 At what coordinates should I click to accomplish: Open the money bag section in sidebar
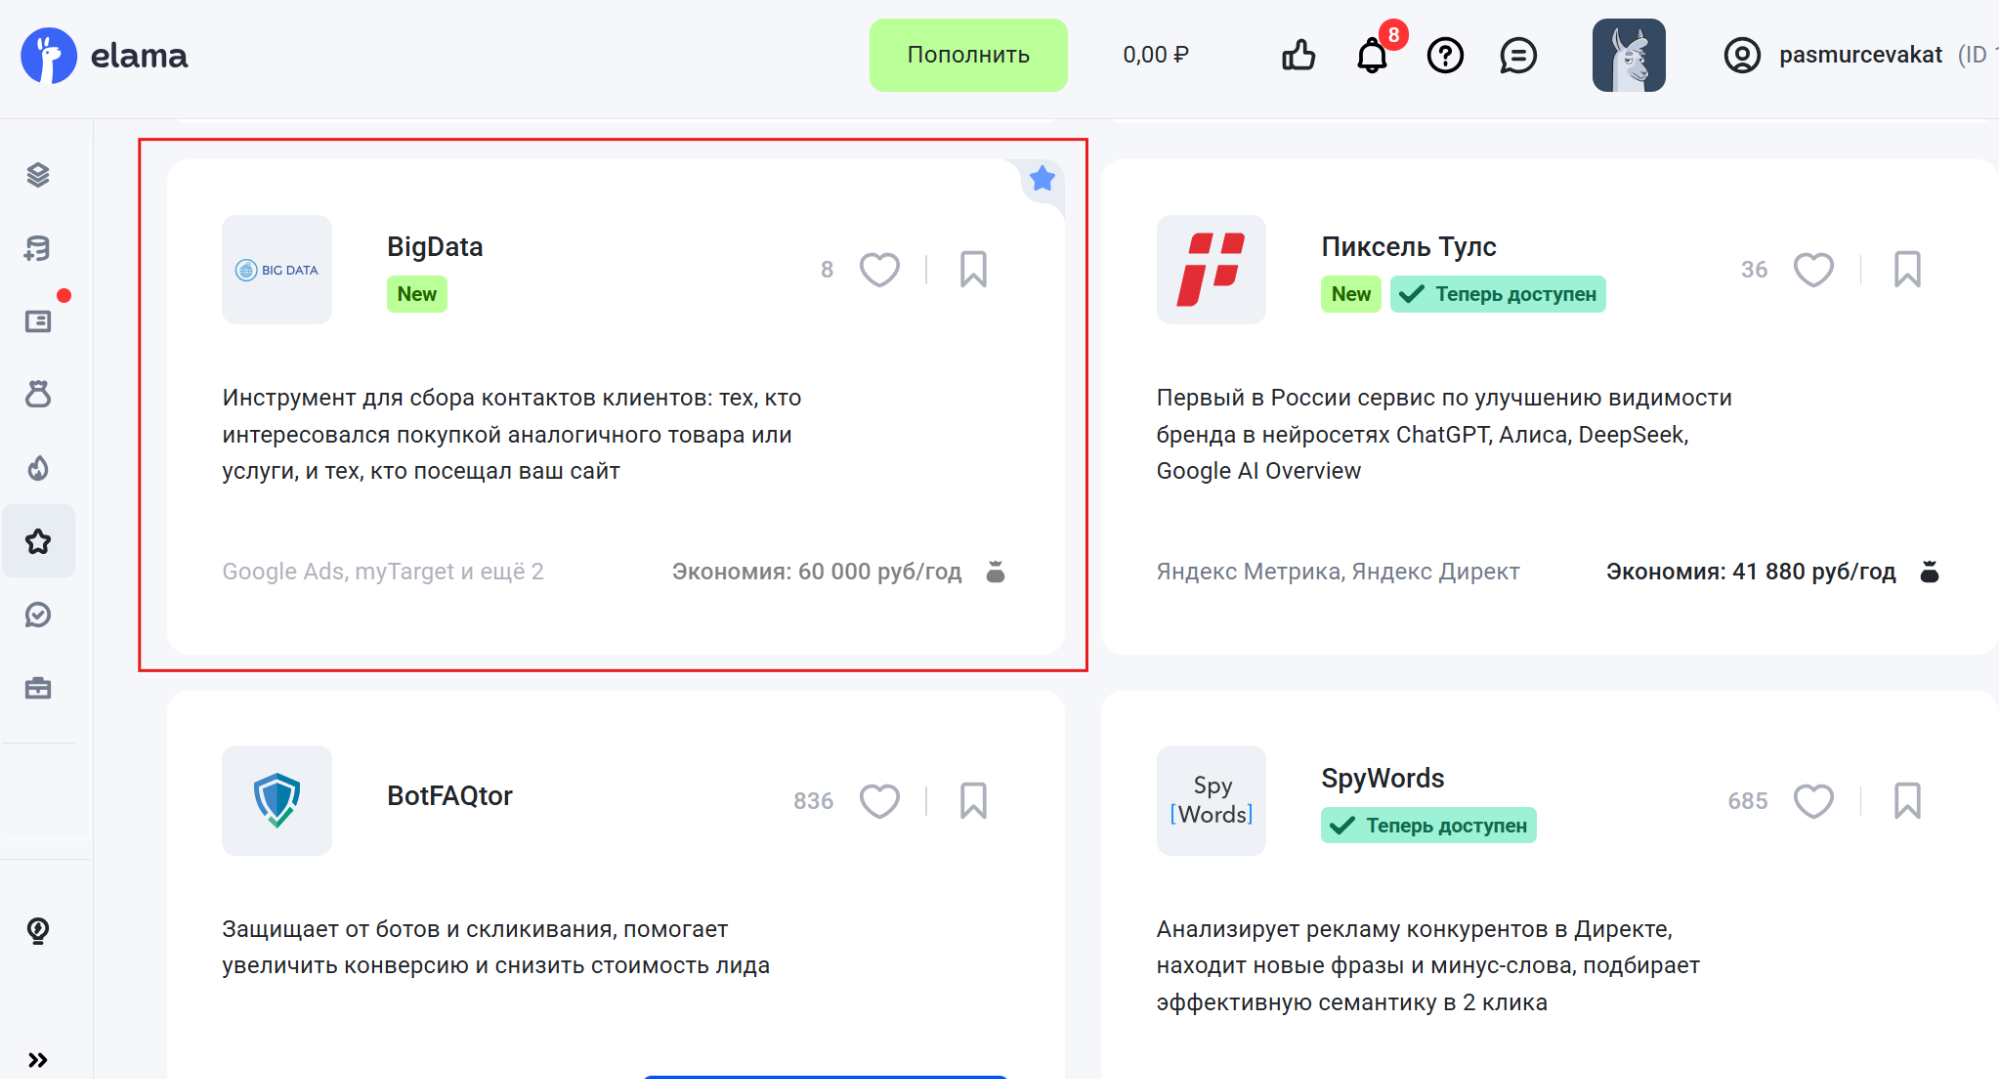coord(38,394)
